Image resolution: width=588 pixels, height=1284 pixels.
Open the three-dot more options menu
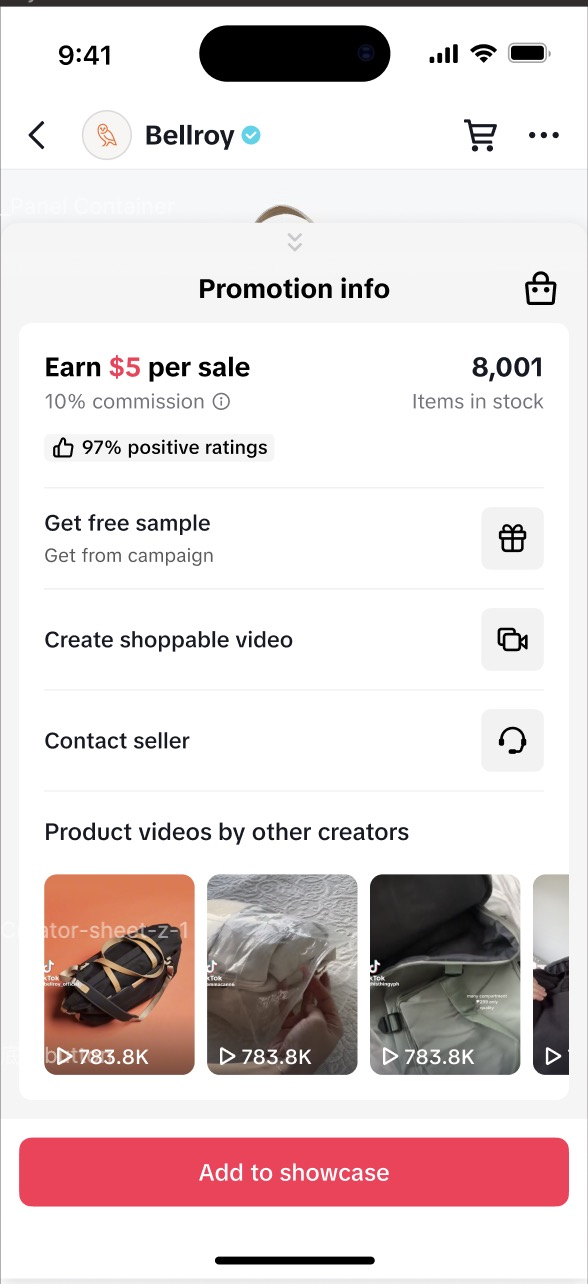543,135
